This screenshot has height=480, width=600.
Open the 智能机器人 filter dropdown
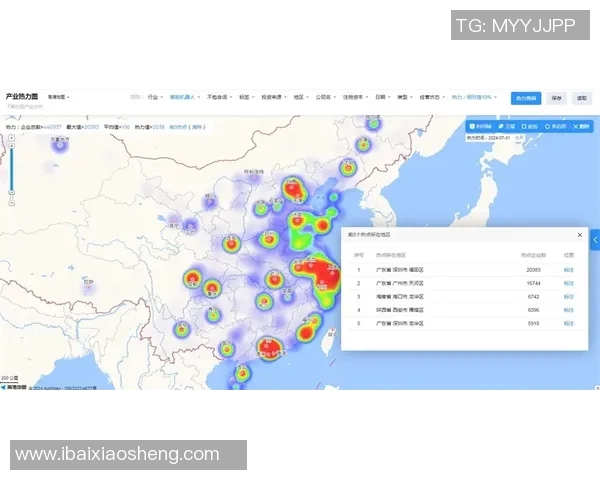pyautogui.click(x=185, y=97)
